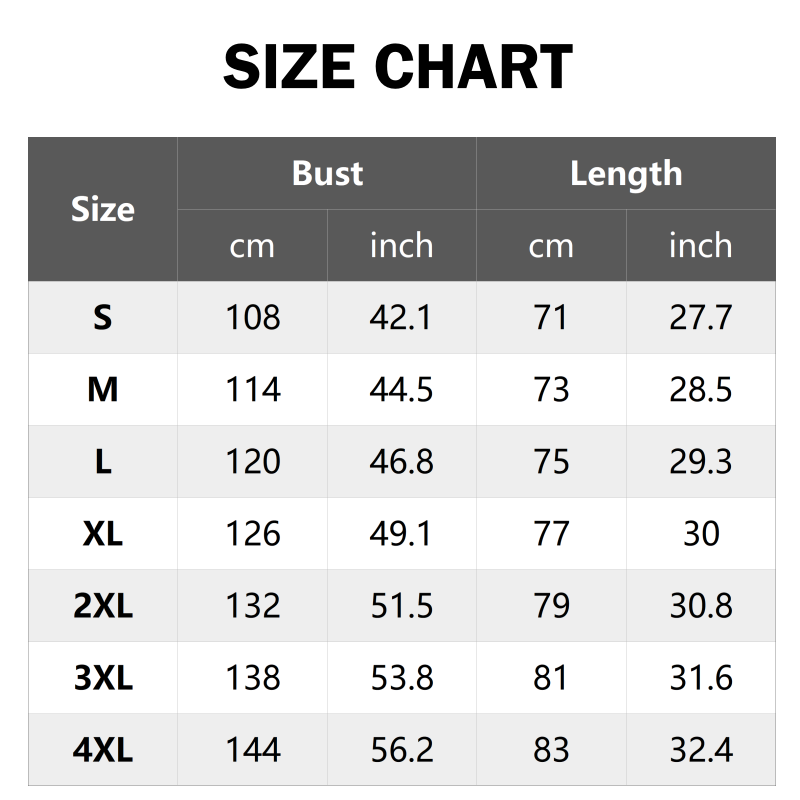Screen dimensions: 800x800
Task: Select the Bust header cell
Action: point(327,173)
